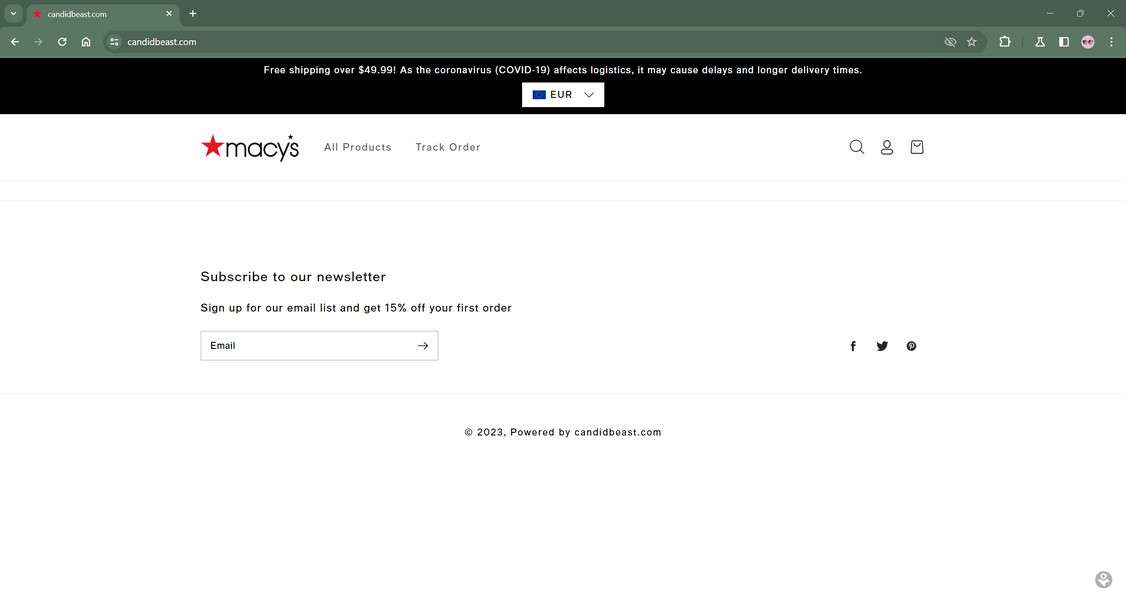Open the Pinterest icon in footer
This screenshot has width=1126, height=602.
(x=911, y=345)
